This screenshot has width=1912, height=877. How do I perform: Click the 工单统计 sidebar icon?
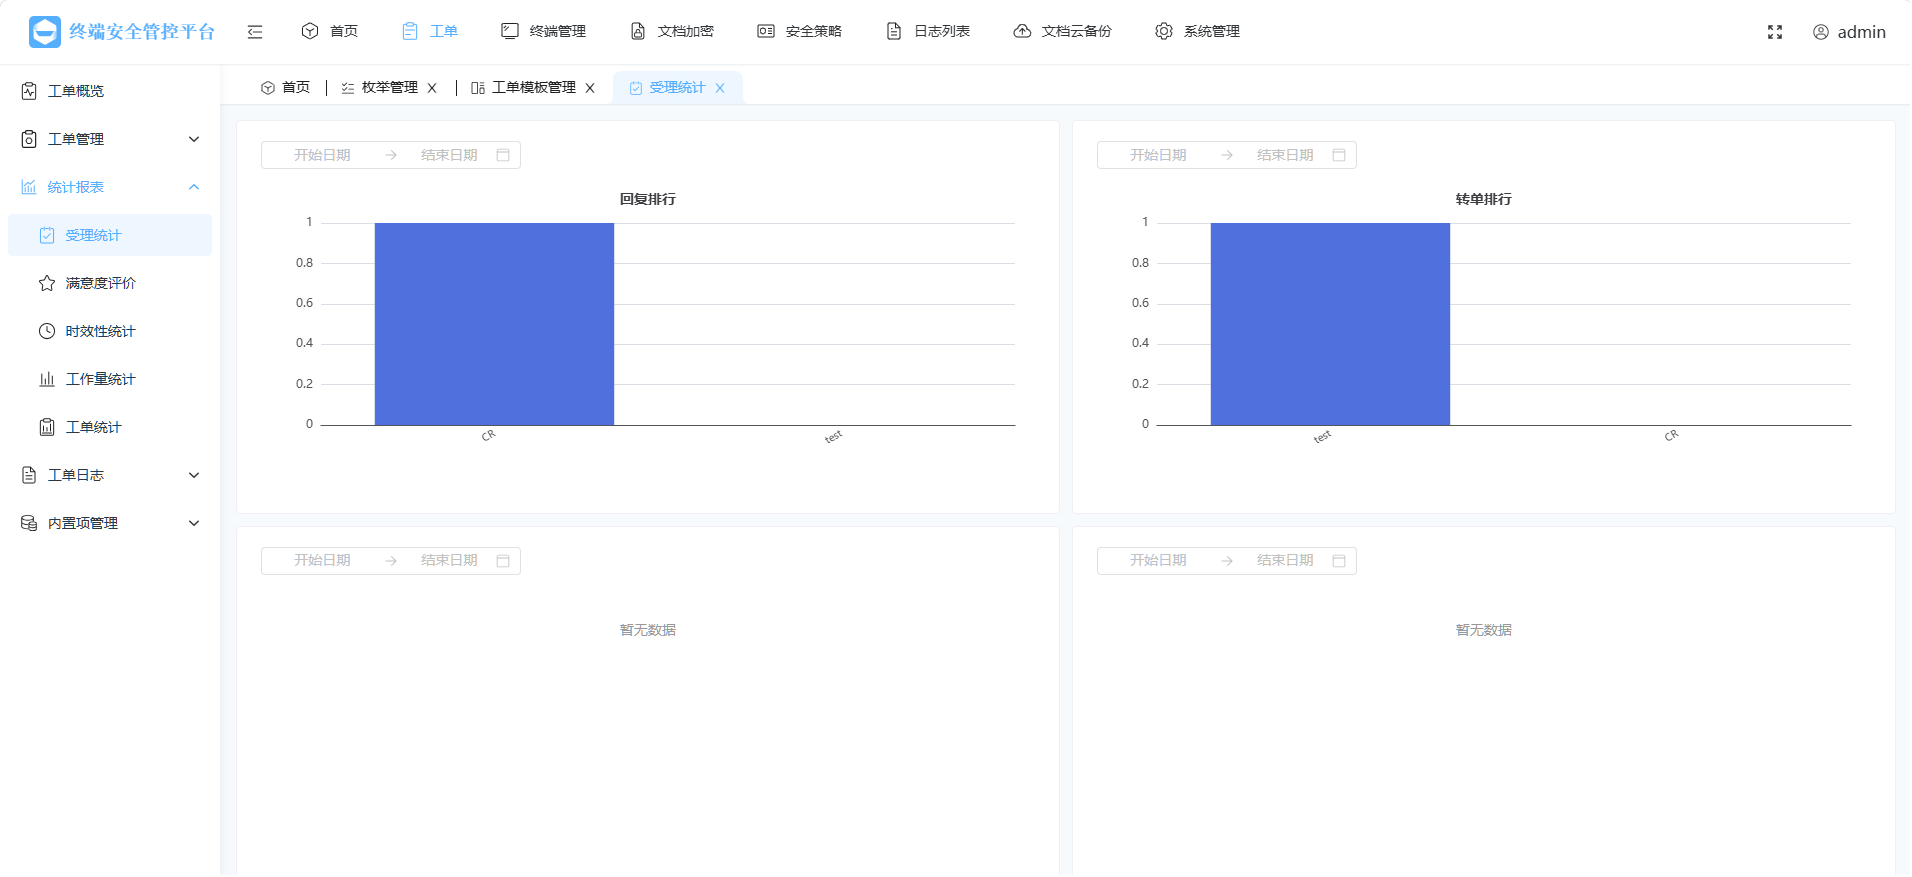[x=47, y=427]
